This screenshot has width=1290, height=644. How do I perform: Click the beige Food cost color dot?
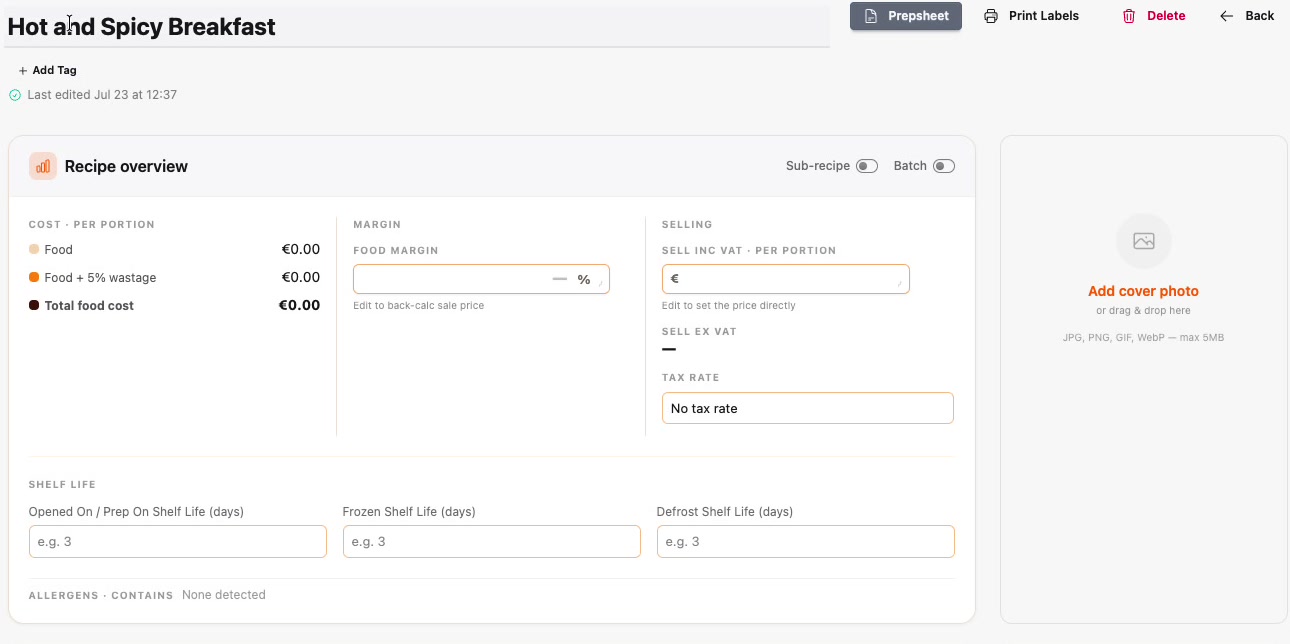34,250
